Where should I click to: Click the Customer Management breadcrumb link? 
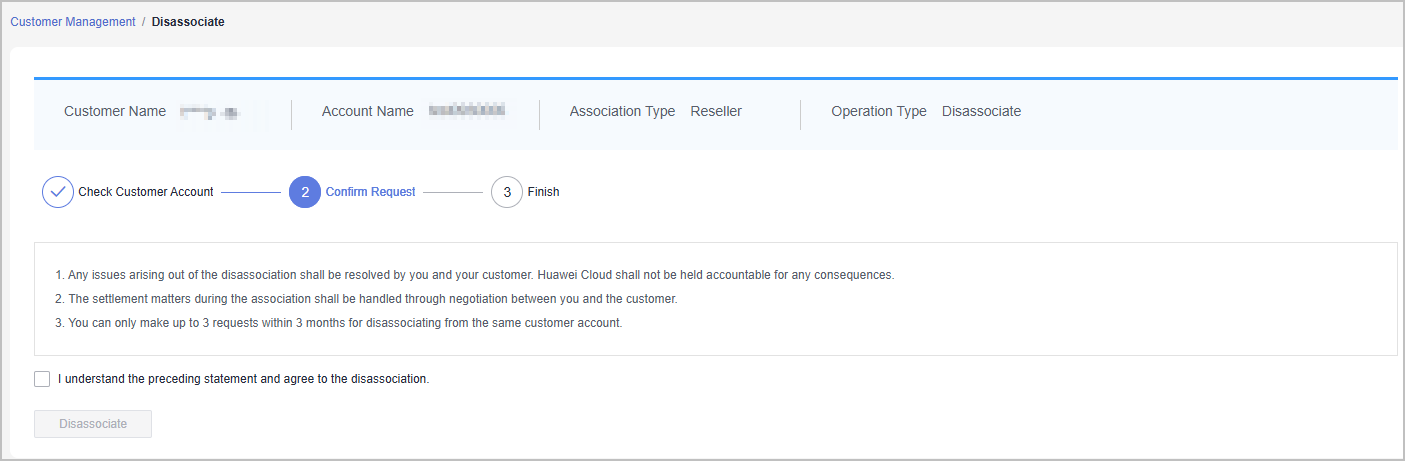coord(73,22)
